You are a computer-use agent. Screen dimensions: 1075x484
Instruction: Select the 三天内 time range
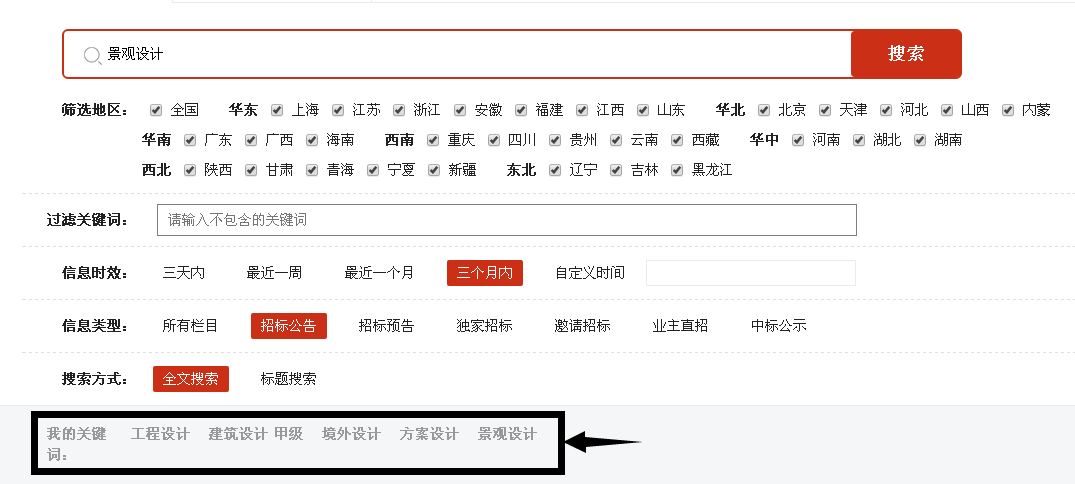[x=184, y=273]
